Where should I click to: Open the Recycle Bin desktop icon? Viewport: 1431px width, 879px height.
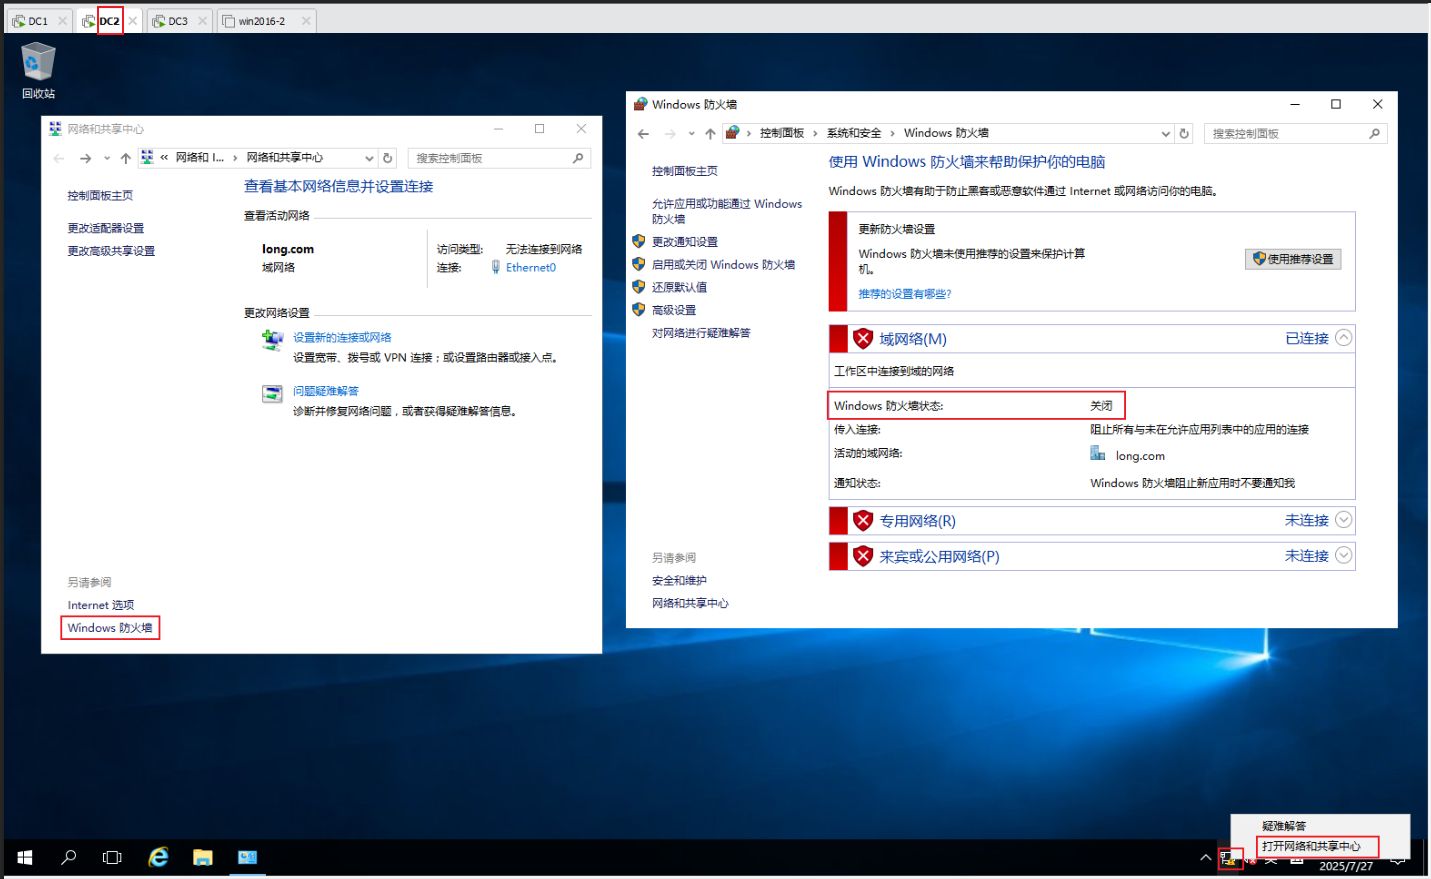pos(38,70)
